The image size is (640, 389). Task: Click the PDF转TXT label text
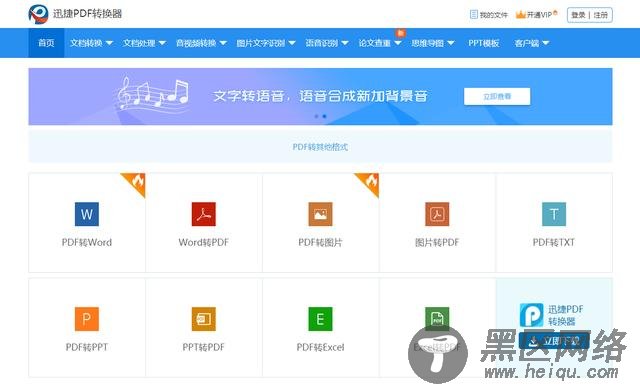pos(554,242)
